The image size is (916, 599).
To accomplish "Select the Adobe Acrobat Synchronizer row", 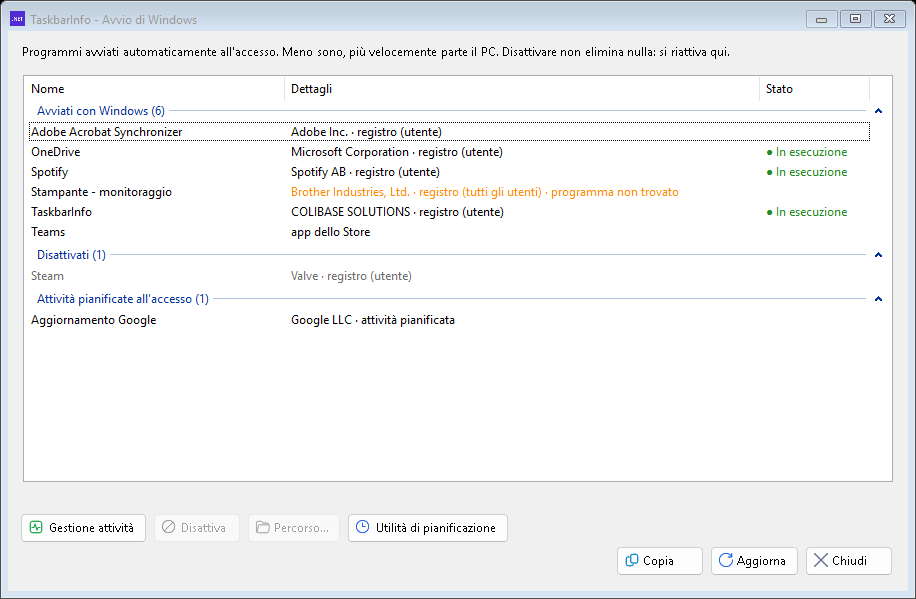I will click(x=449, y=132).
